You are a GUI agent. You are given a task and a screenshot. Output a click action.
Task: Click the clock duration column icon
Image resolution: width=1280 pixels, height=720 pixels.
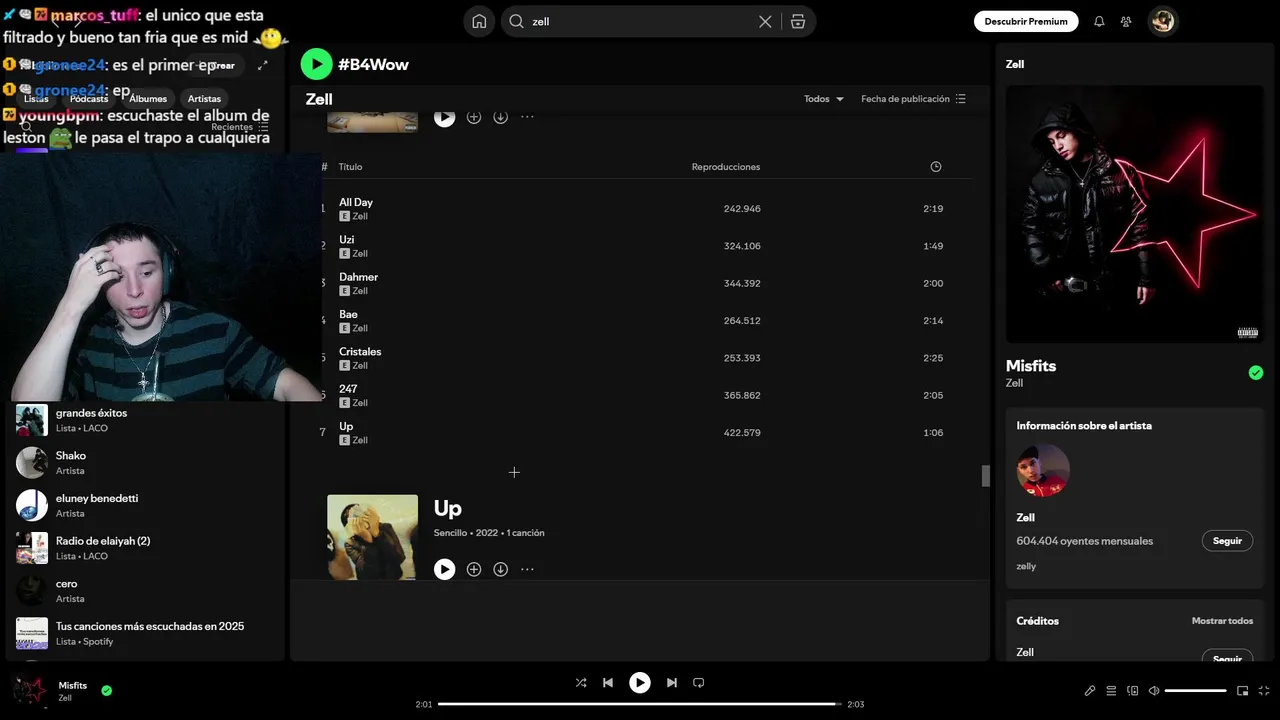pyautogui.click(x=936, y=167)
